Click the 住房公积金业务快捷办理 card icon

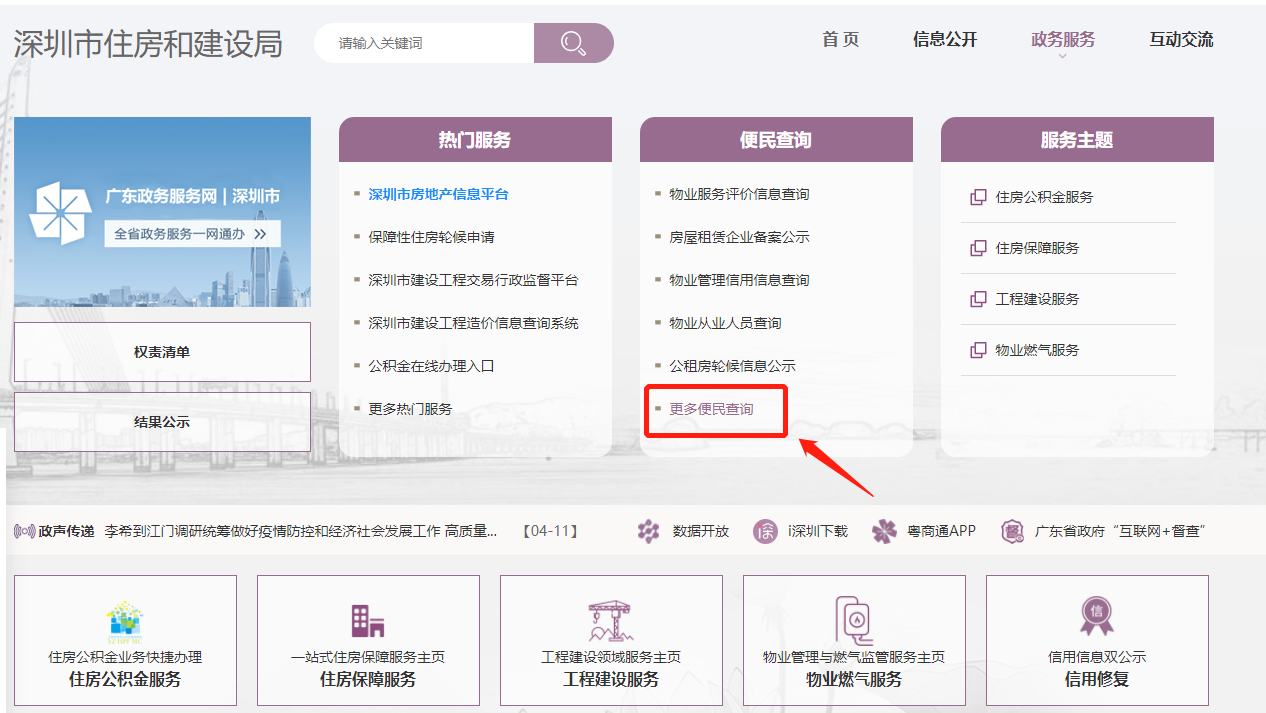(125, 620)
